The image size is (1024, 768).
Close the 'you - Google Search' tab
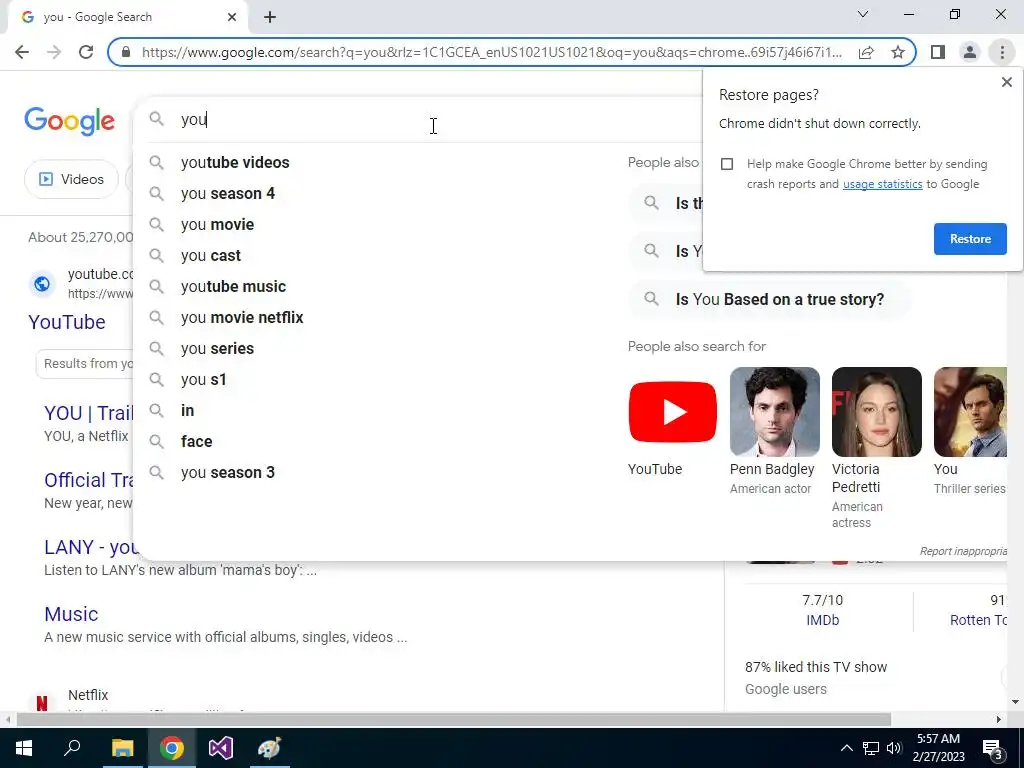tap(232, 17)
